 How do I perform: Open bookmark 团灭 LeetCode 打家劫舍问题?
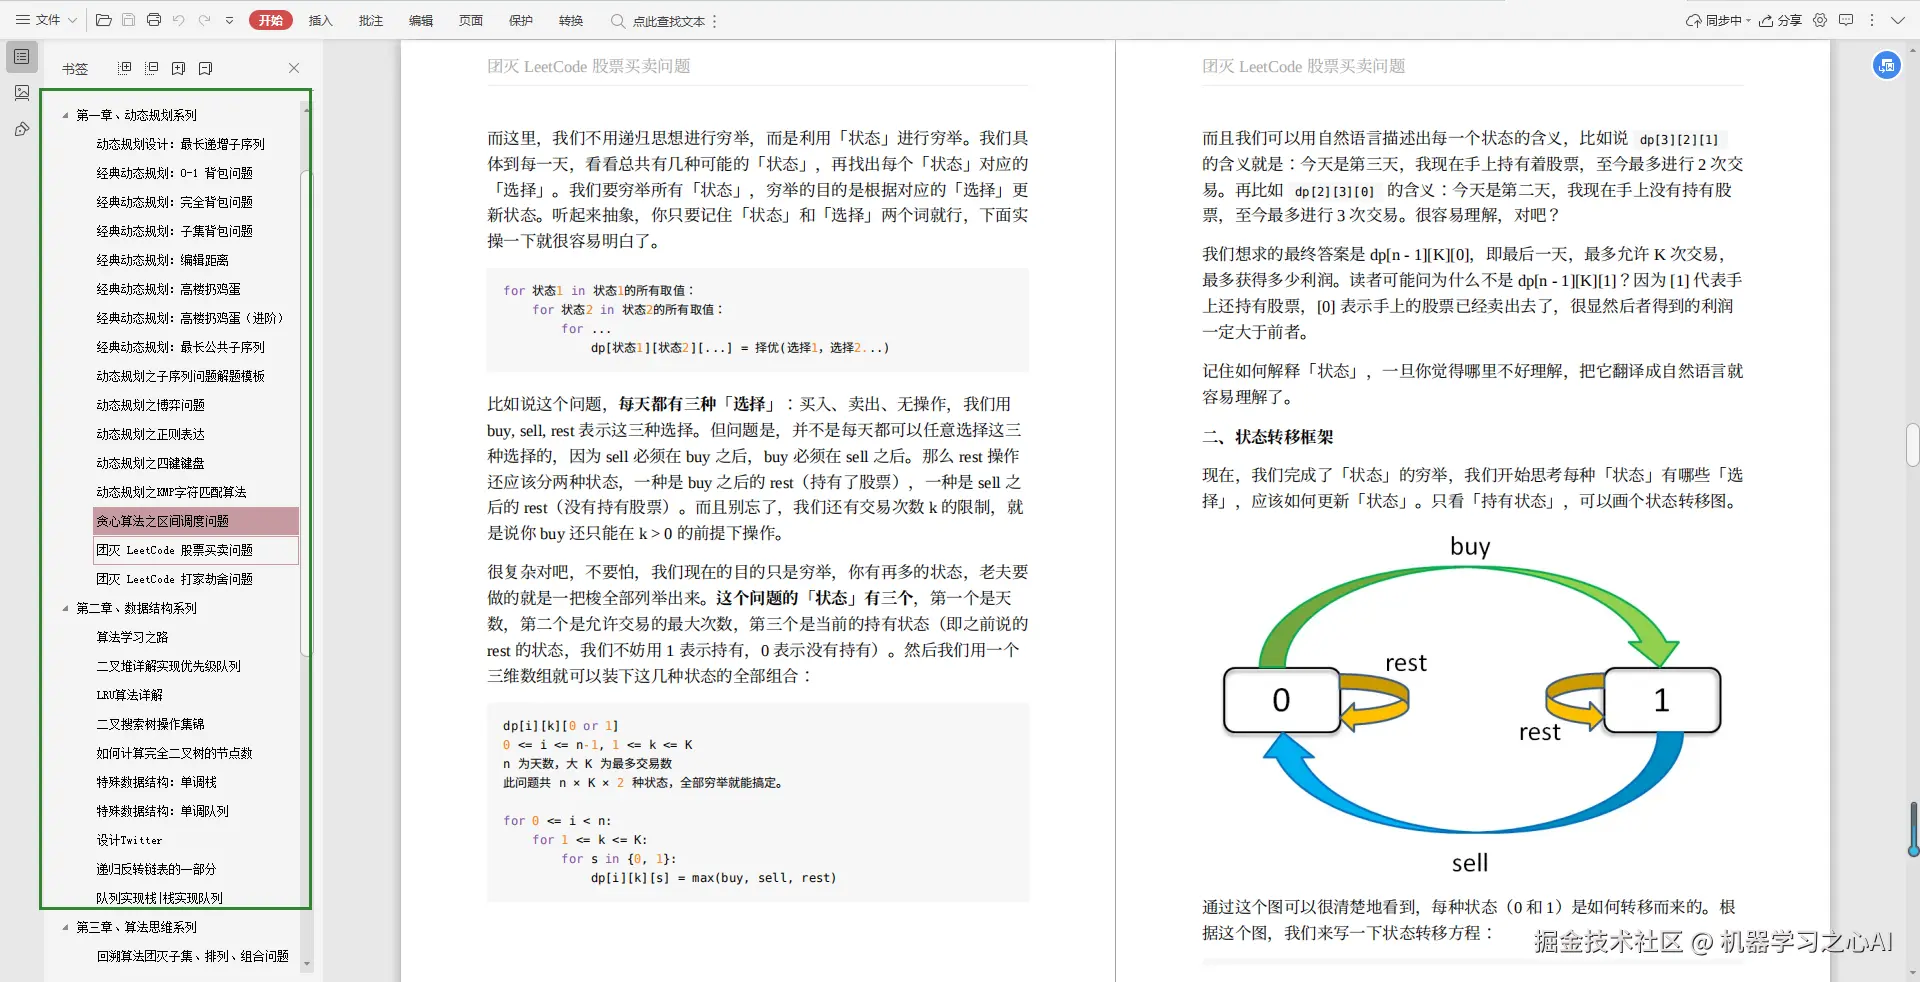(175, 580)
